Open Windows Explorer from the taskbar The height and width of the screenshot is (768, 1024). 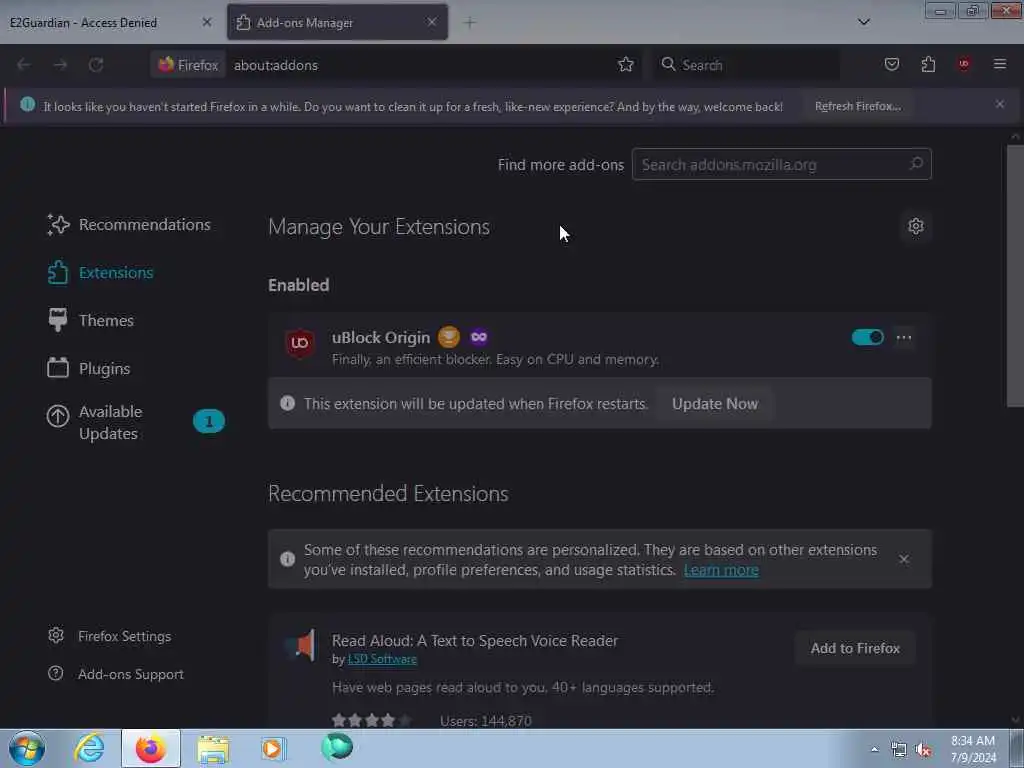click(213, 749)
